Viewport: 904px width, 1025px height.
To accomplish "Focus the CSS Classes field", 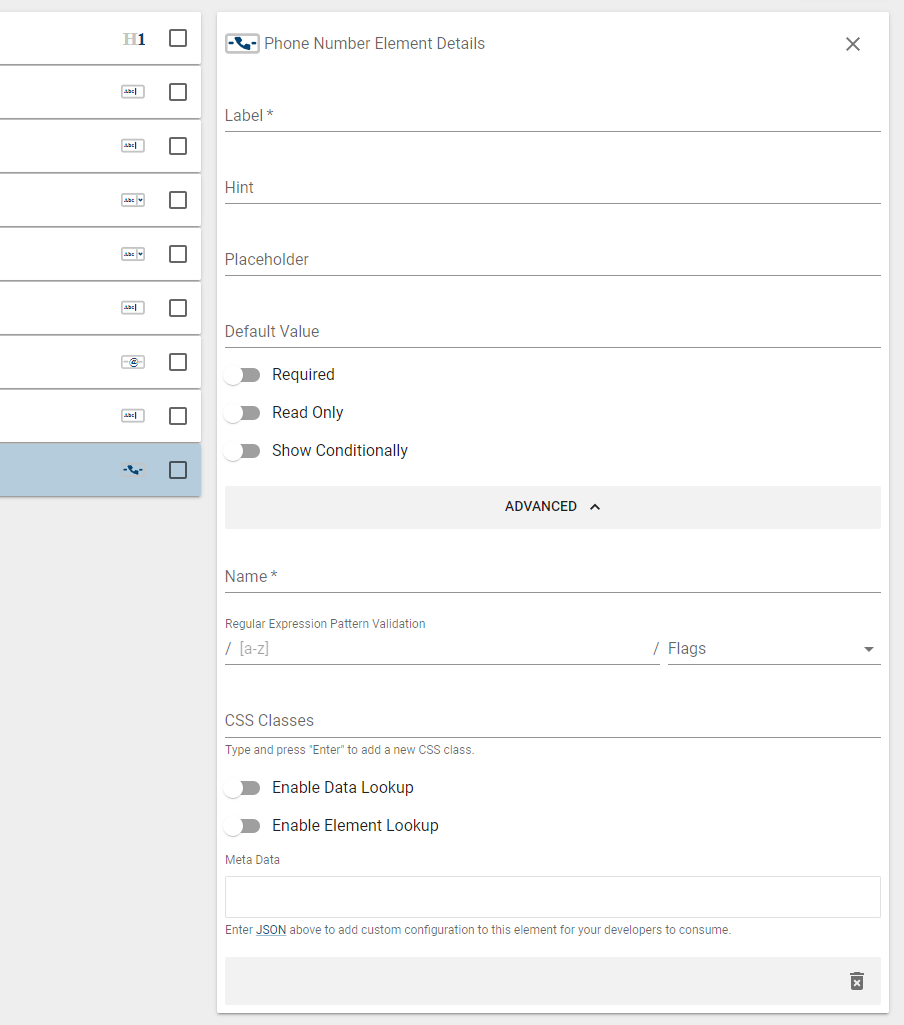I will click(x=553, y=721).
